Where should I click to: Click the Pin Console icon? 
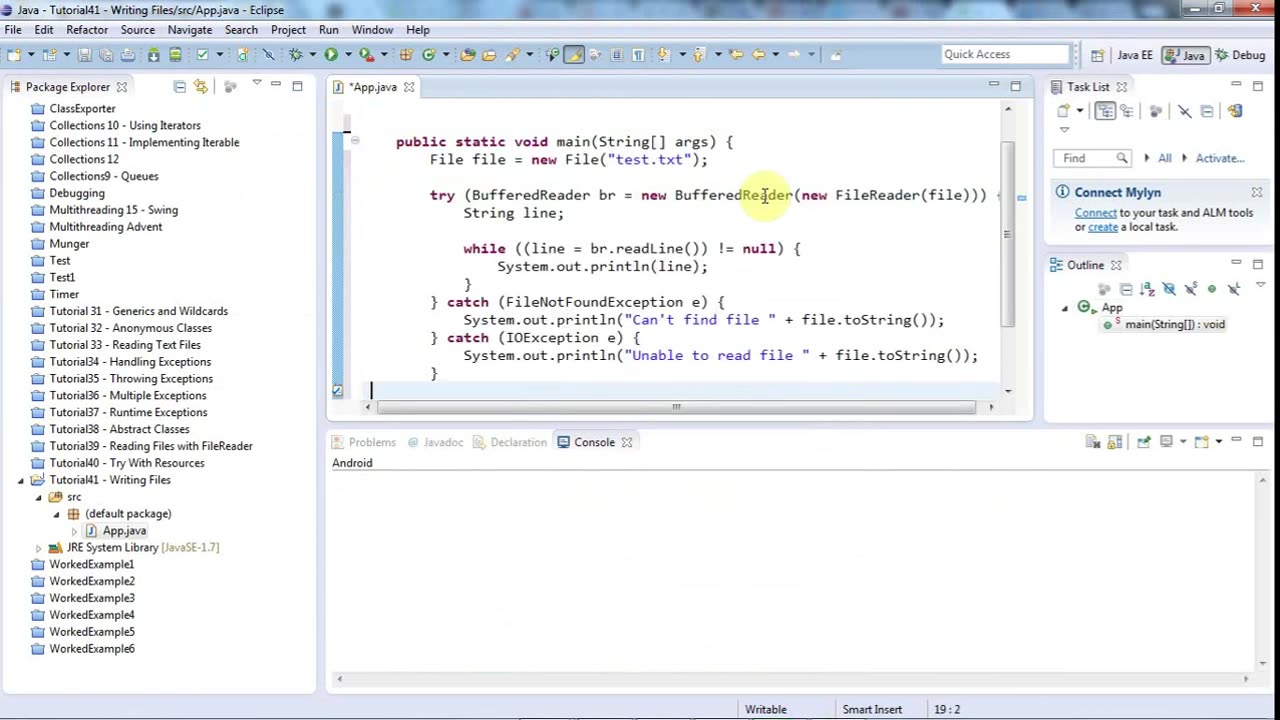pyautogui.click(x=1144, y=442)
